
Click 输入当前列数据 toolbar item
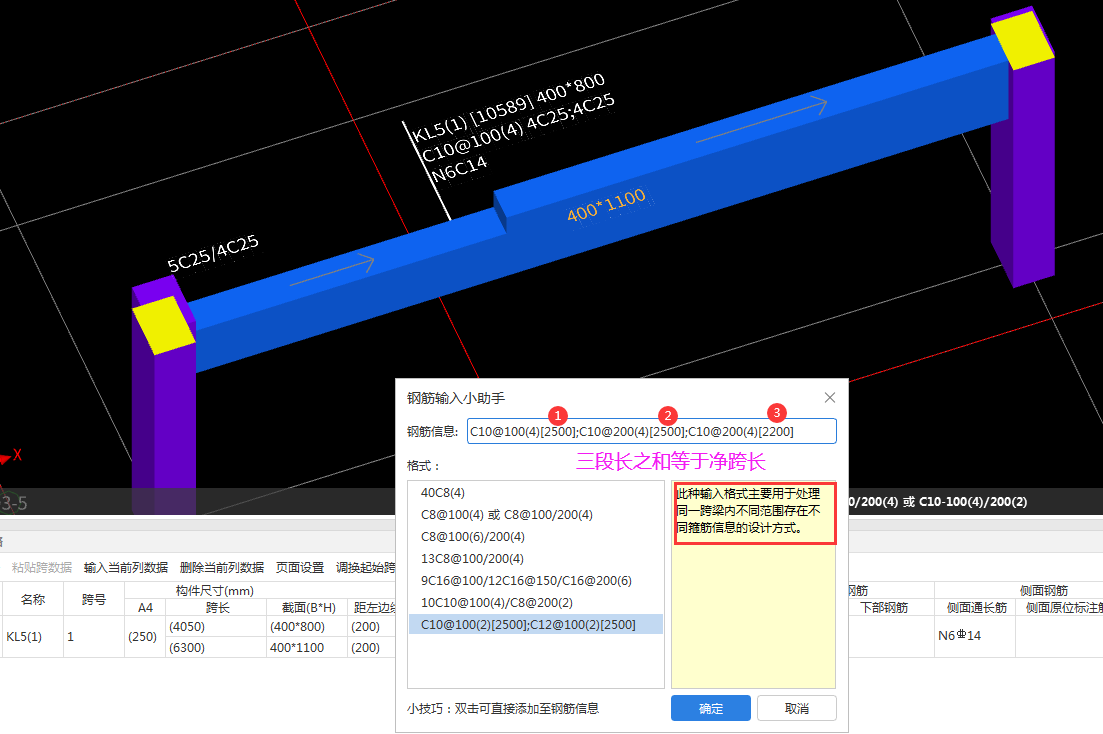coord(126,567)
